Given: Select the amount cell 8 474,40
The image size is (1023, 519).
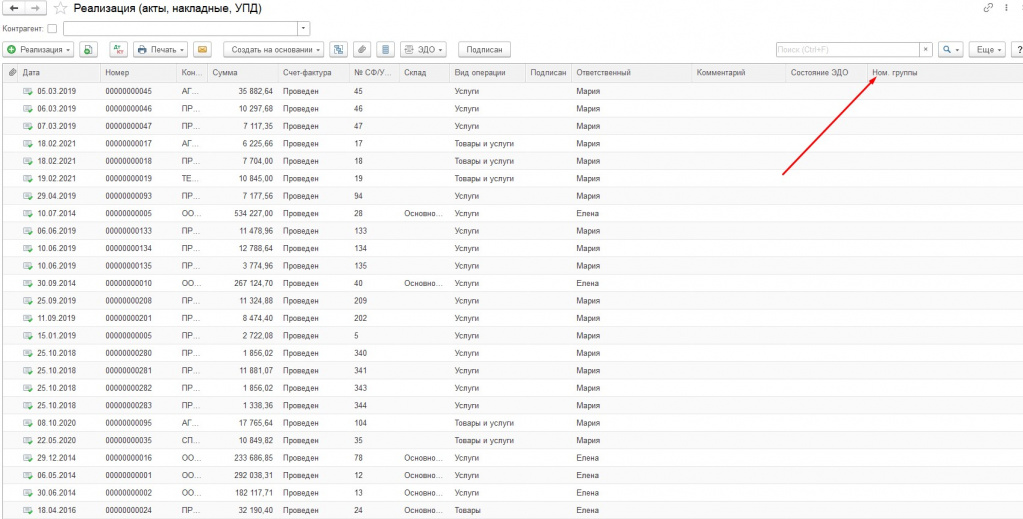Looking at the screenshot, I should tap(256, 318).
